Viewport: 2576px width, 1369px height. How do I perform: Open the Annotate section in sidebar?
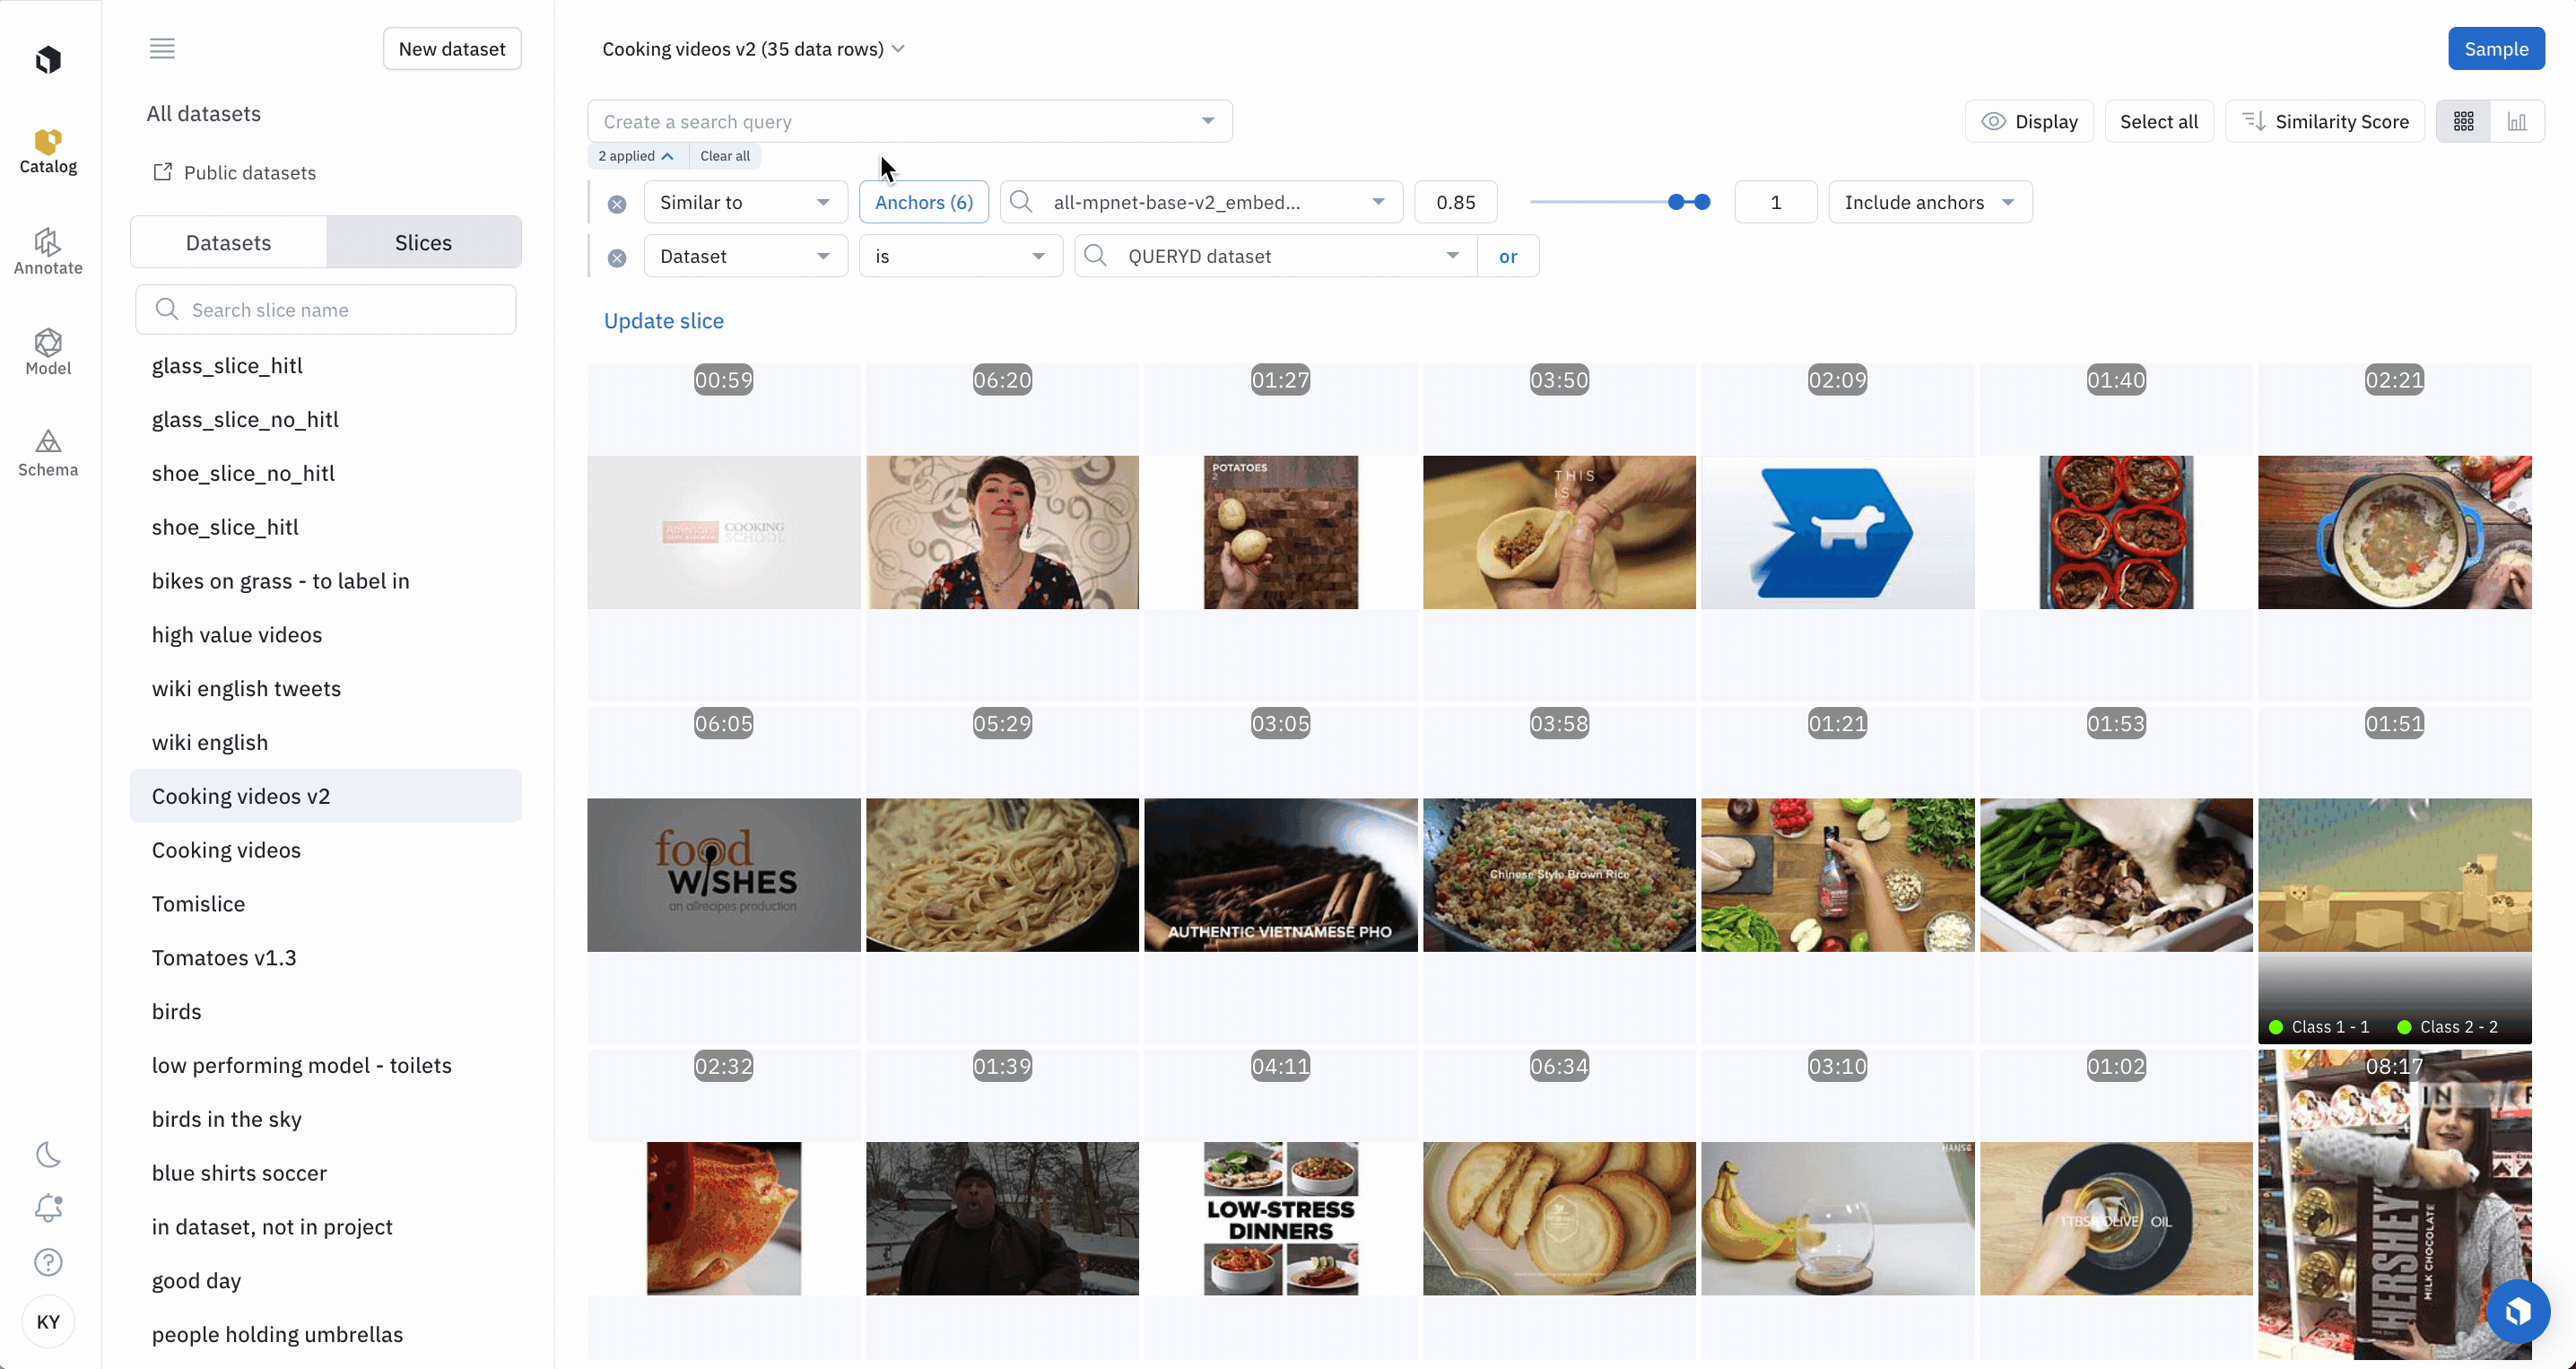48,251
